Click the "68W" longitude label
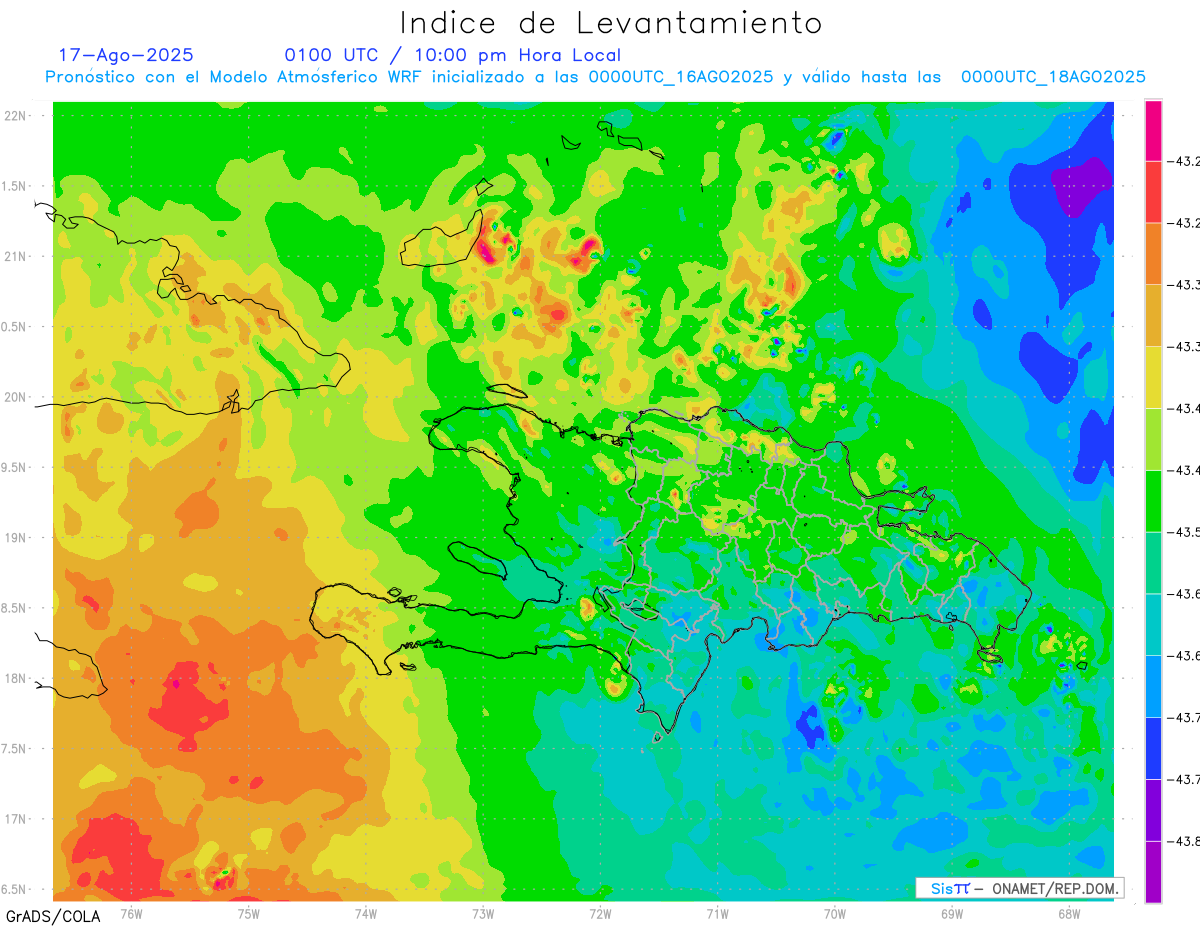1200x927 pixels. (x=1068, y=912)
